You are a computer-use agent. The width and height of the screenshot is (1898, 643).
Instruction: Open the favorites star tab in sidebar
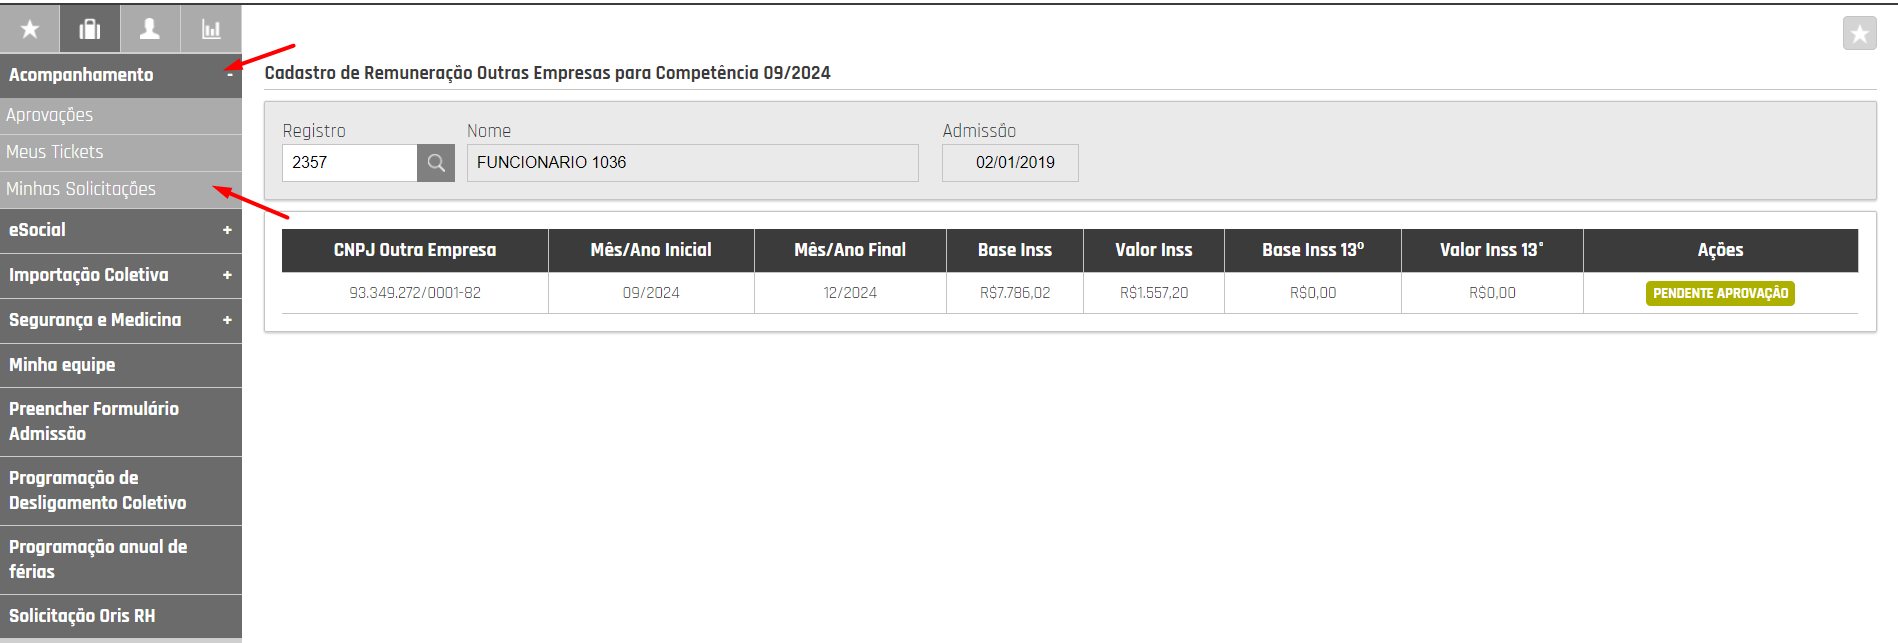point(30,29)
